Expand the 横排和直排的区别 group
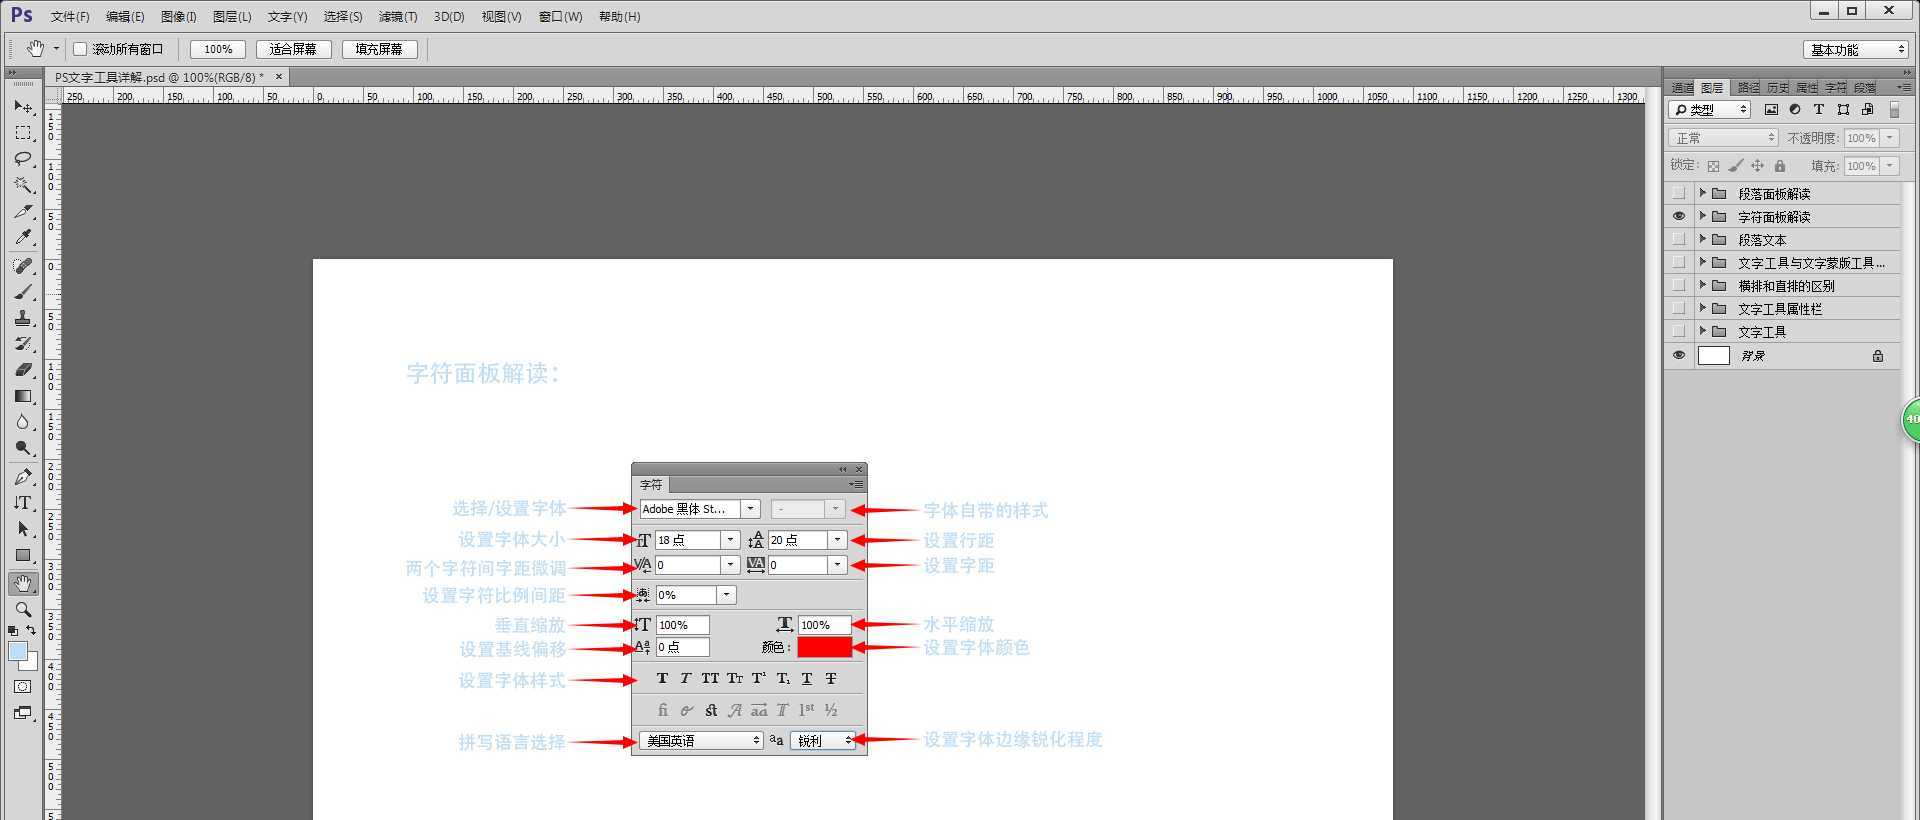1920x820 pixels. (1702, 285)
